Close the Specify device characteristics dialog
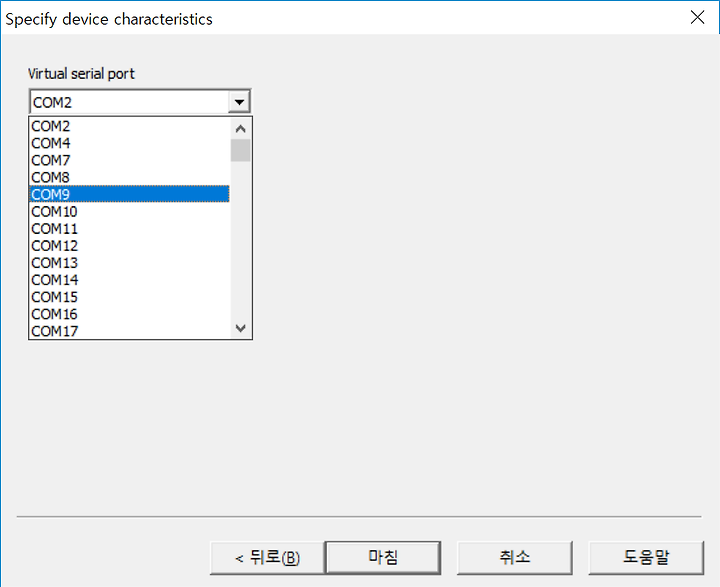Viewport: 720px width, 587px height. (698, 17)
